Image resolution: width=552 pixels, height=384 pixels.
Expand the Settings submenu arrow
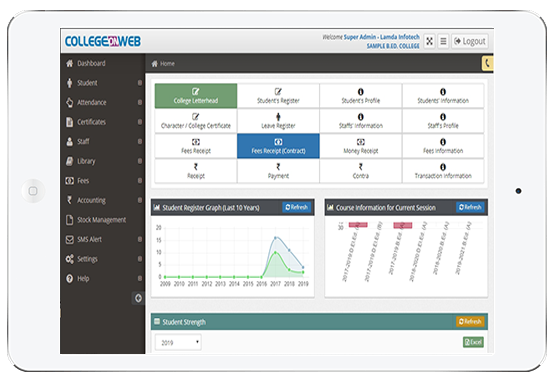tap(140, 259)
